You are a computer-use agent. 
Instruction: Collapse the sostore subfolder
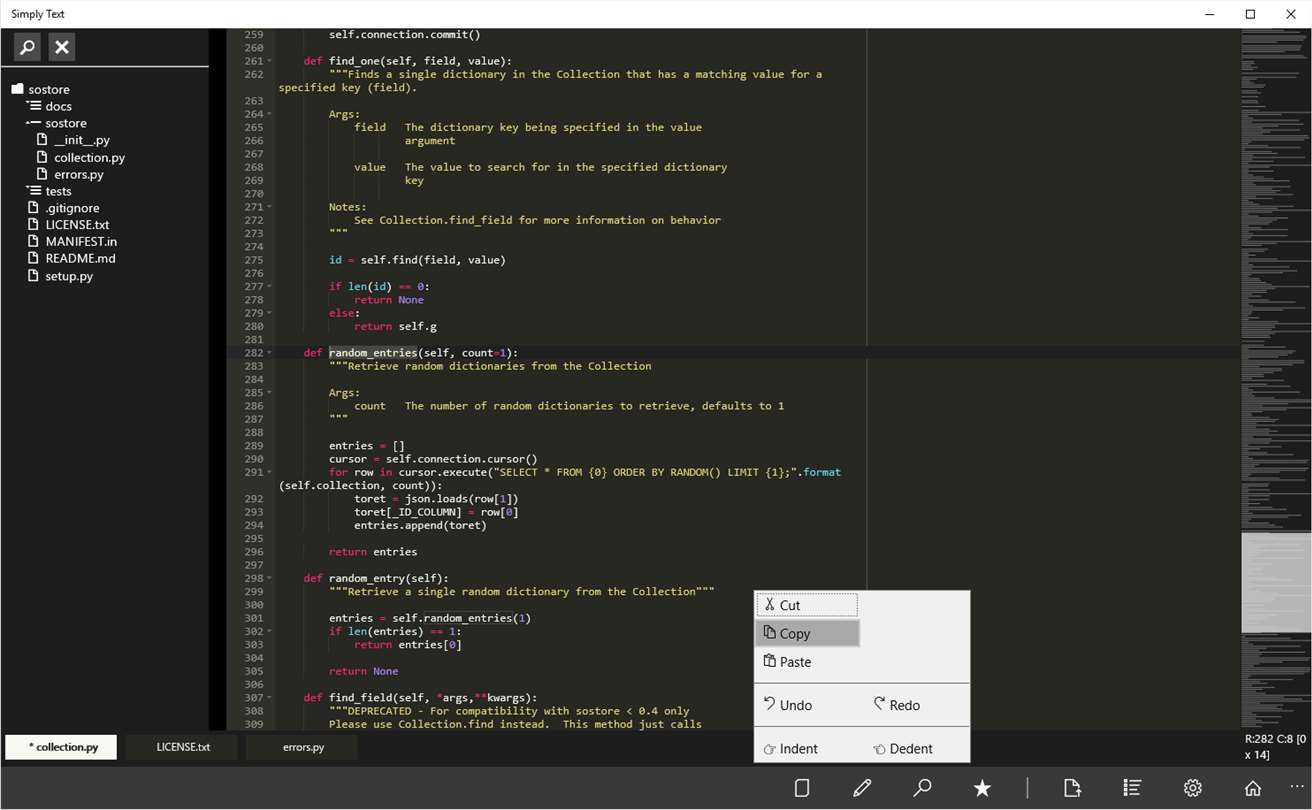coord(34,123)
